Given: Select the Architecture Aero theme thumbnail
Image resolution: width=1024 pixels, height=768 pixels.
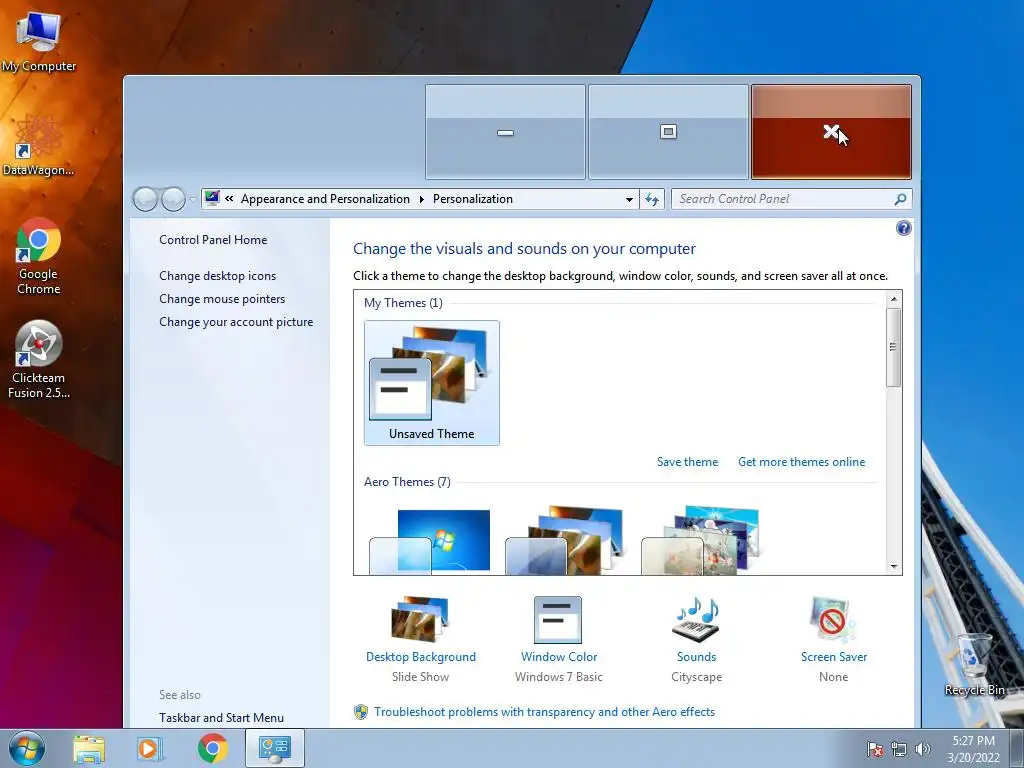Looking at the screenshot, I should pyautogui.click(x=566, y=541).
